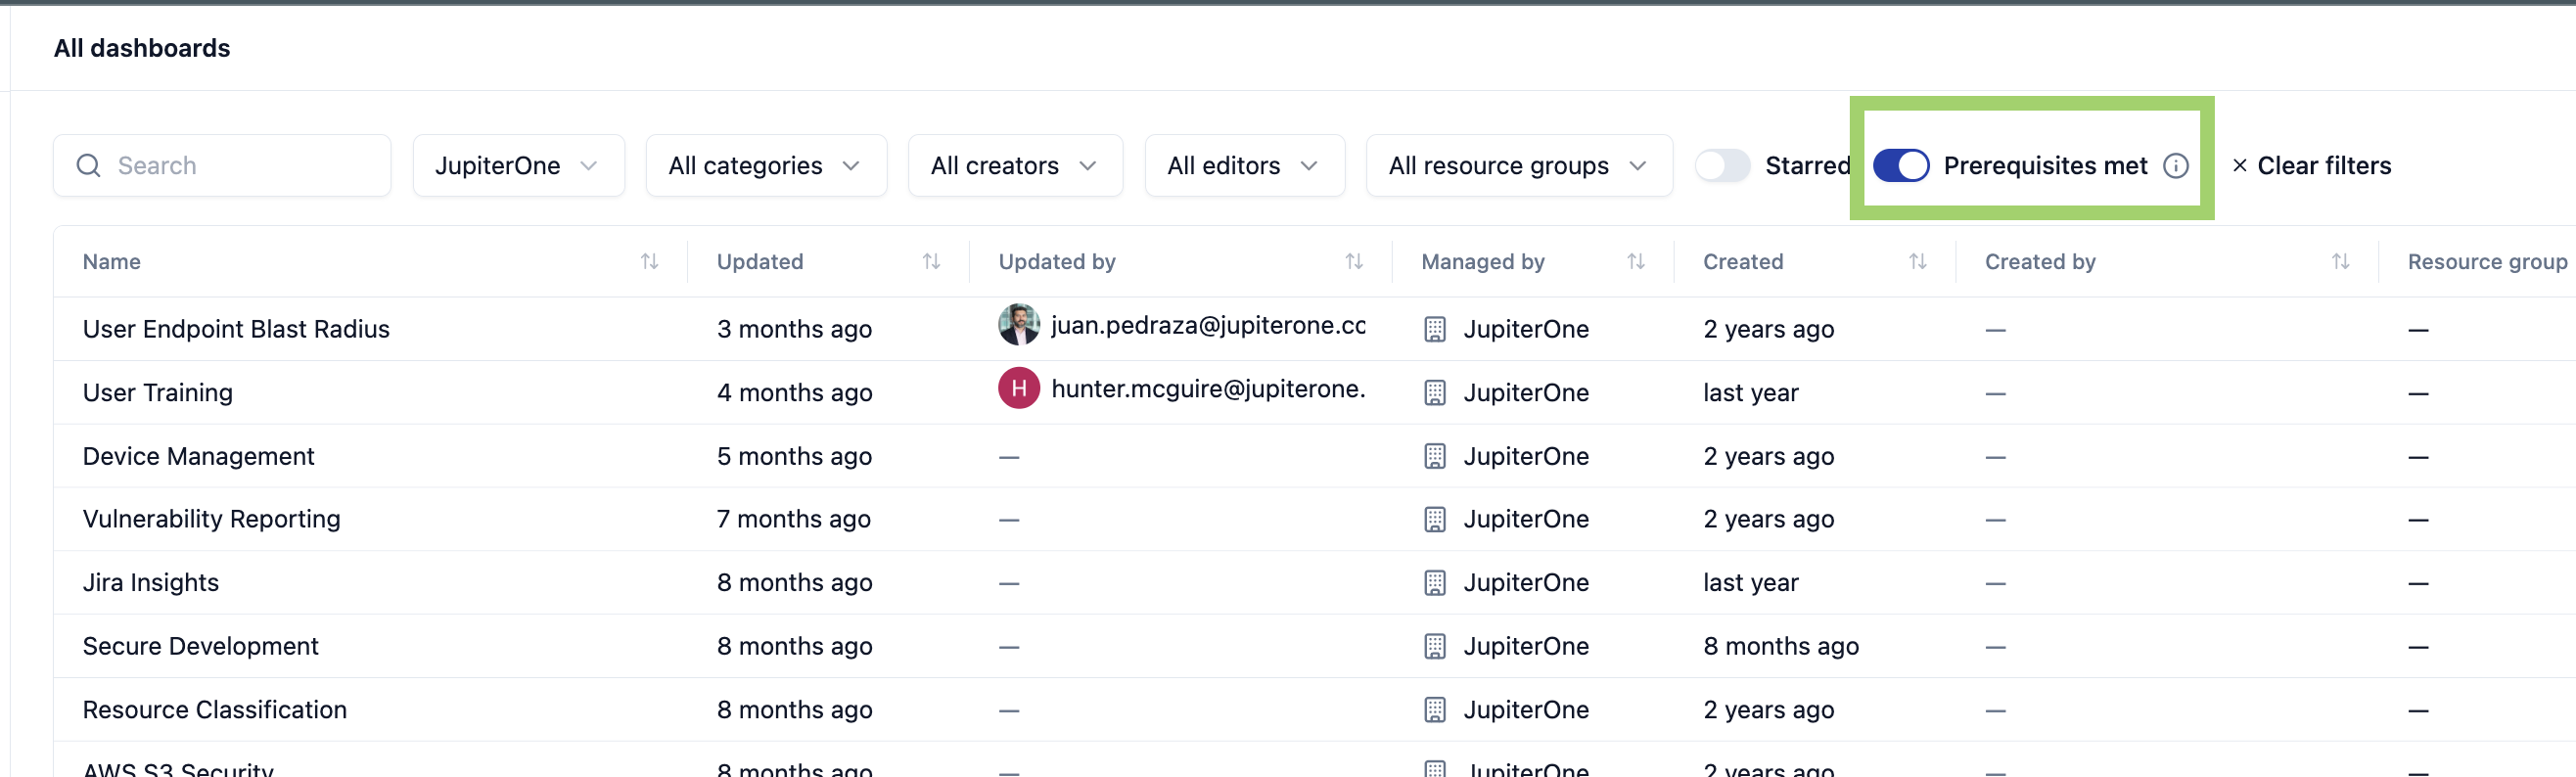Expand the All categories dropdown
Image resolution: width=2576 pixels, height=777 pixels.
pos(766,166)
